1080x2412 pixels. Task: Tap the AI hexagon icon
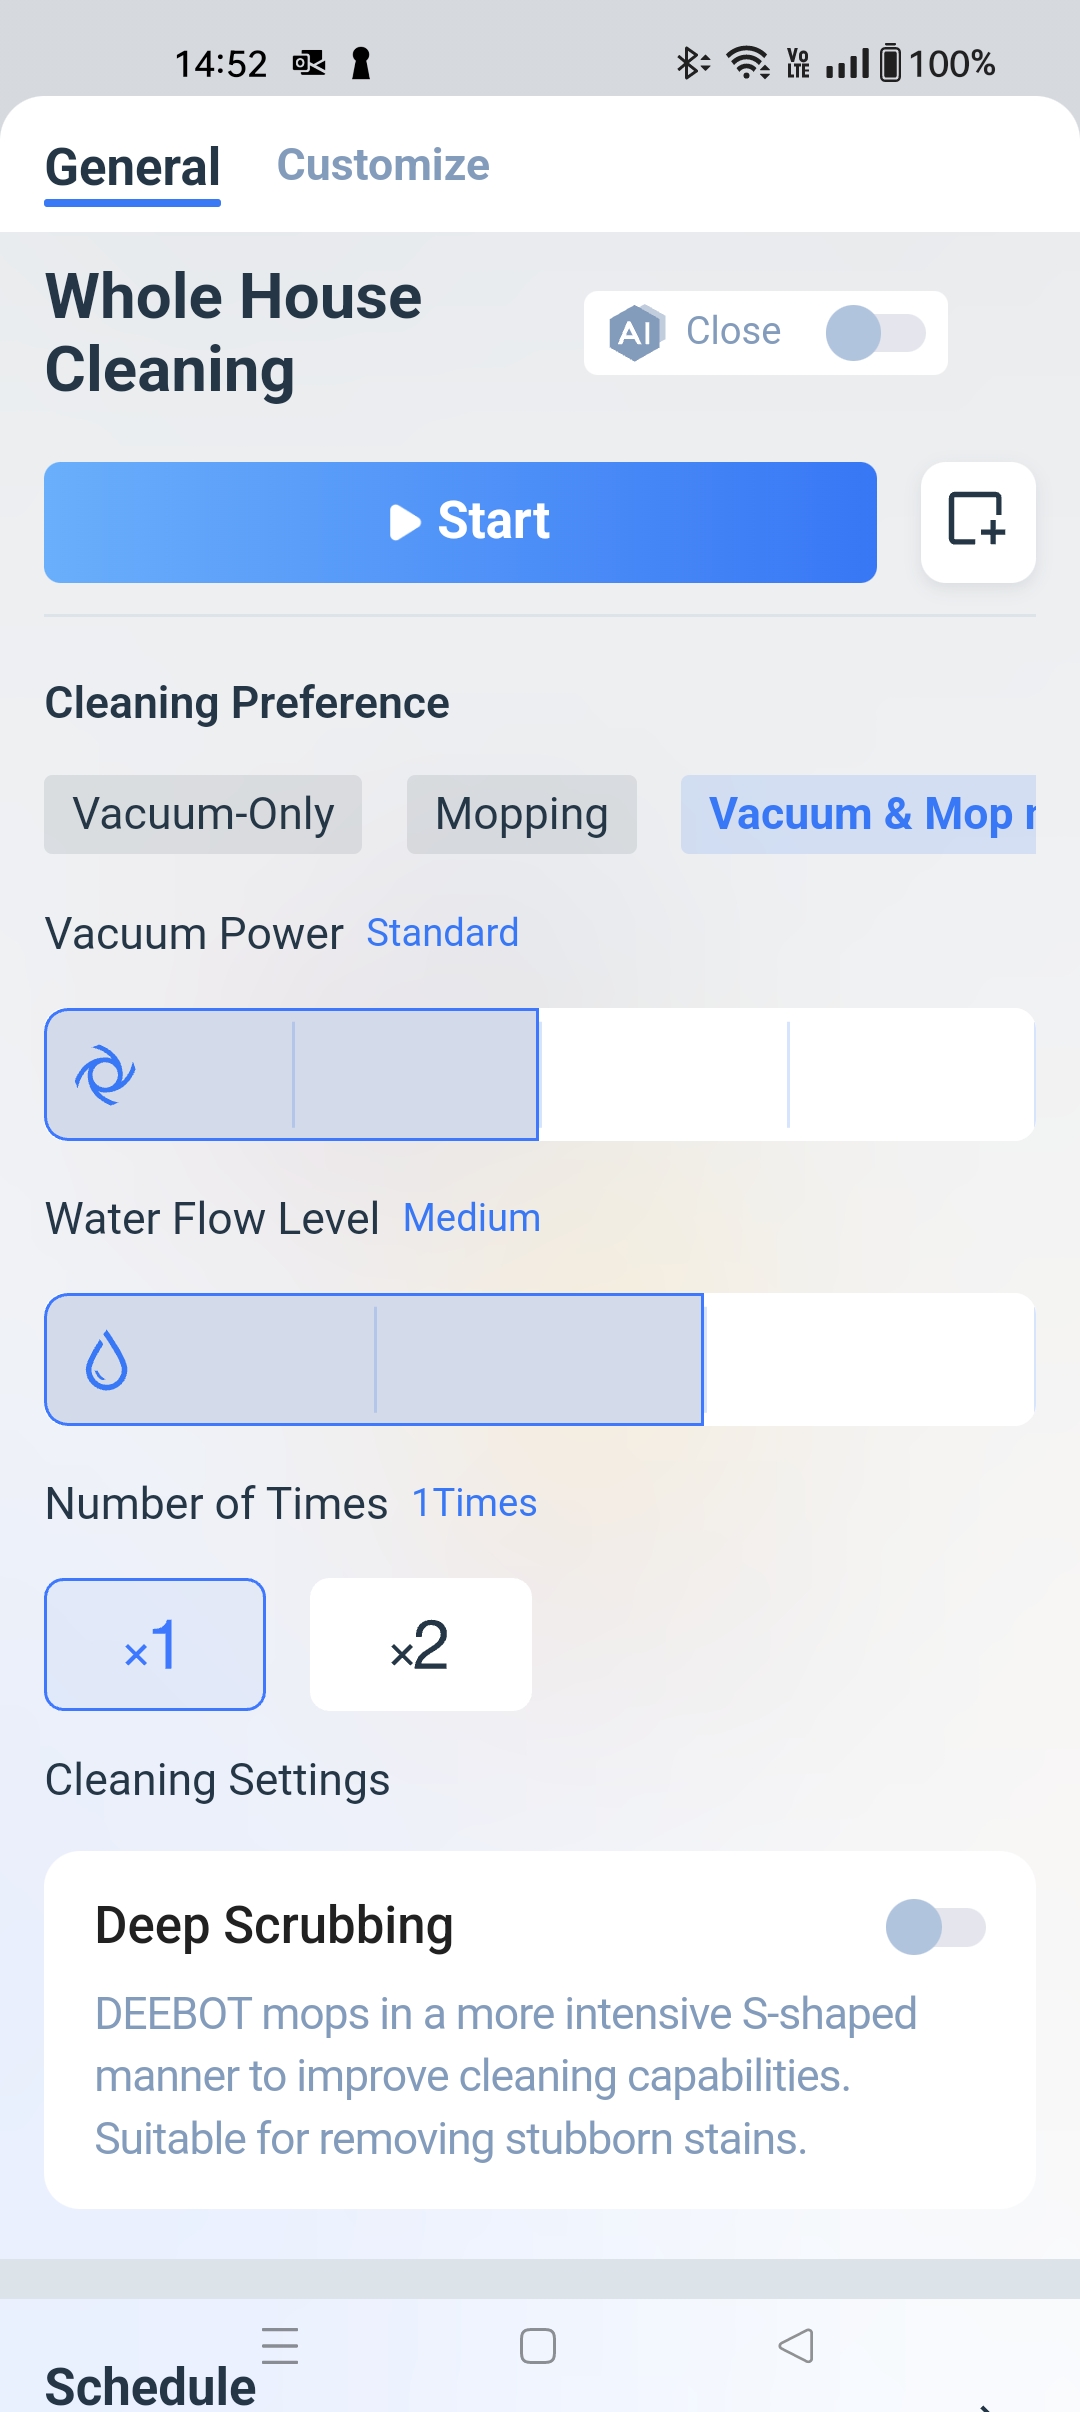[x=636, y=332]
